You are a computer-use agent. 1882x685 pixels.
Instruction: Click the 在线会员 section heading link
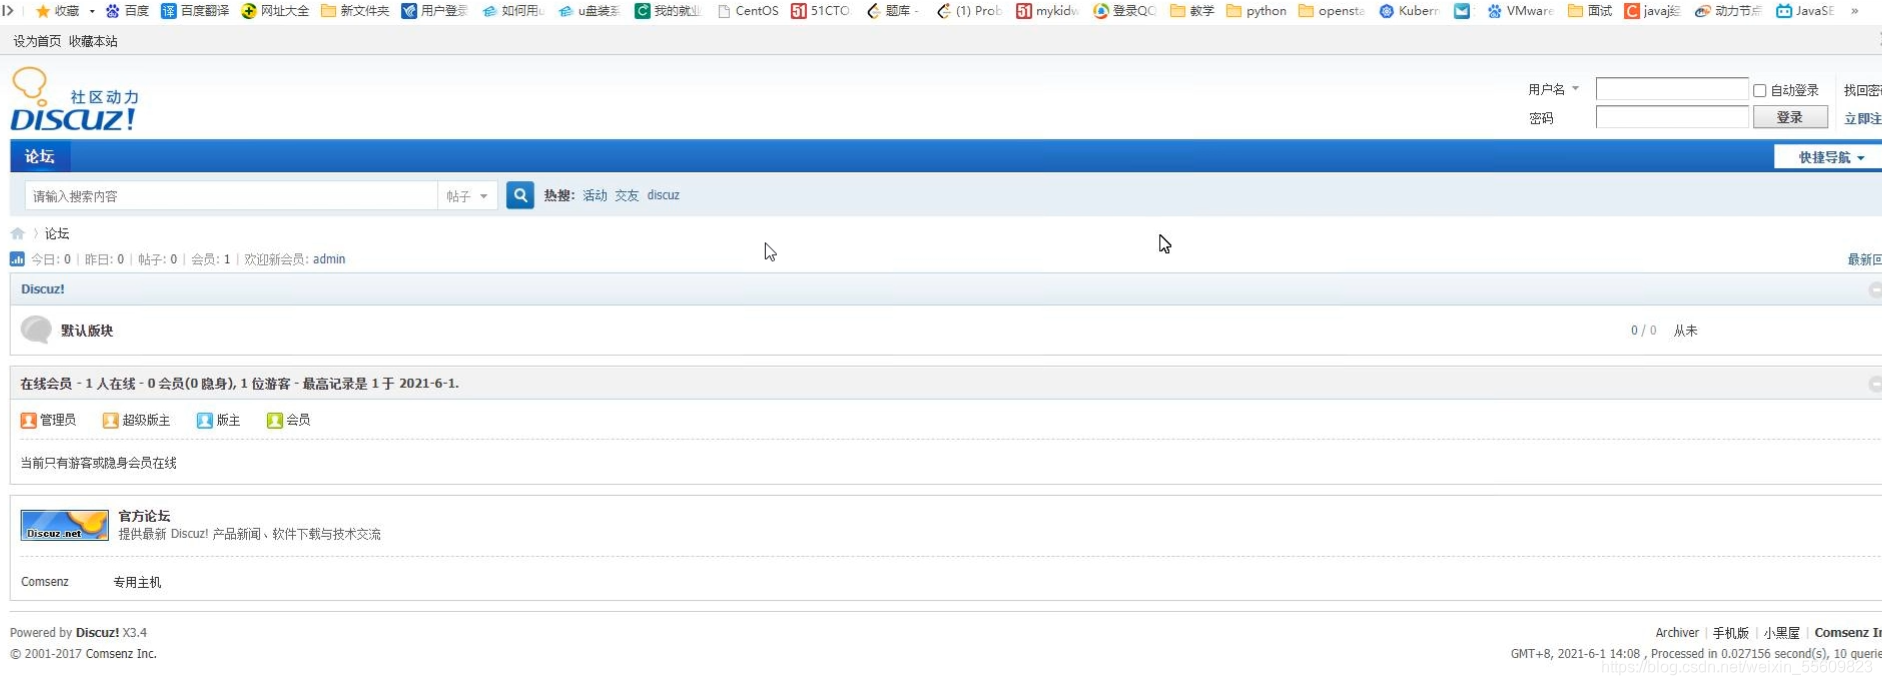coord(46,384)
